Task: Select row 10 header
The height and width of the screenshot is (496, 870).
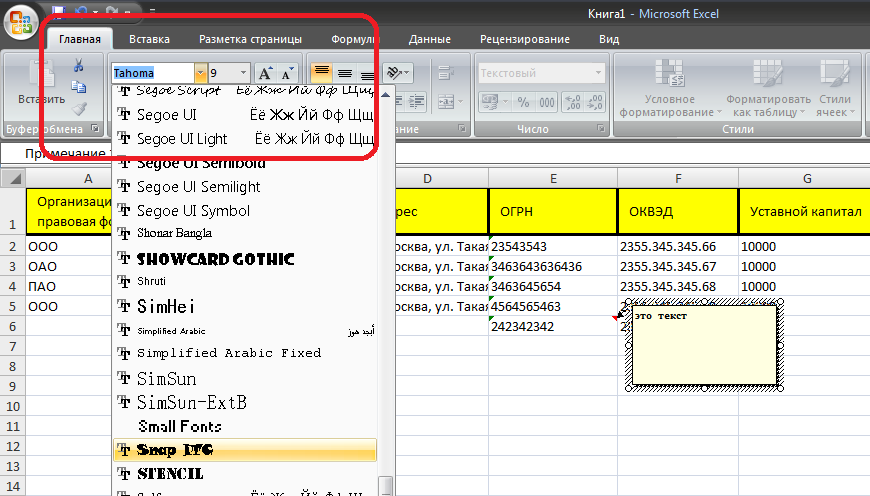Action: pos(13,406)
